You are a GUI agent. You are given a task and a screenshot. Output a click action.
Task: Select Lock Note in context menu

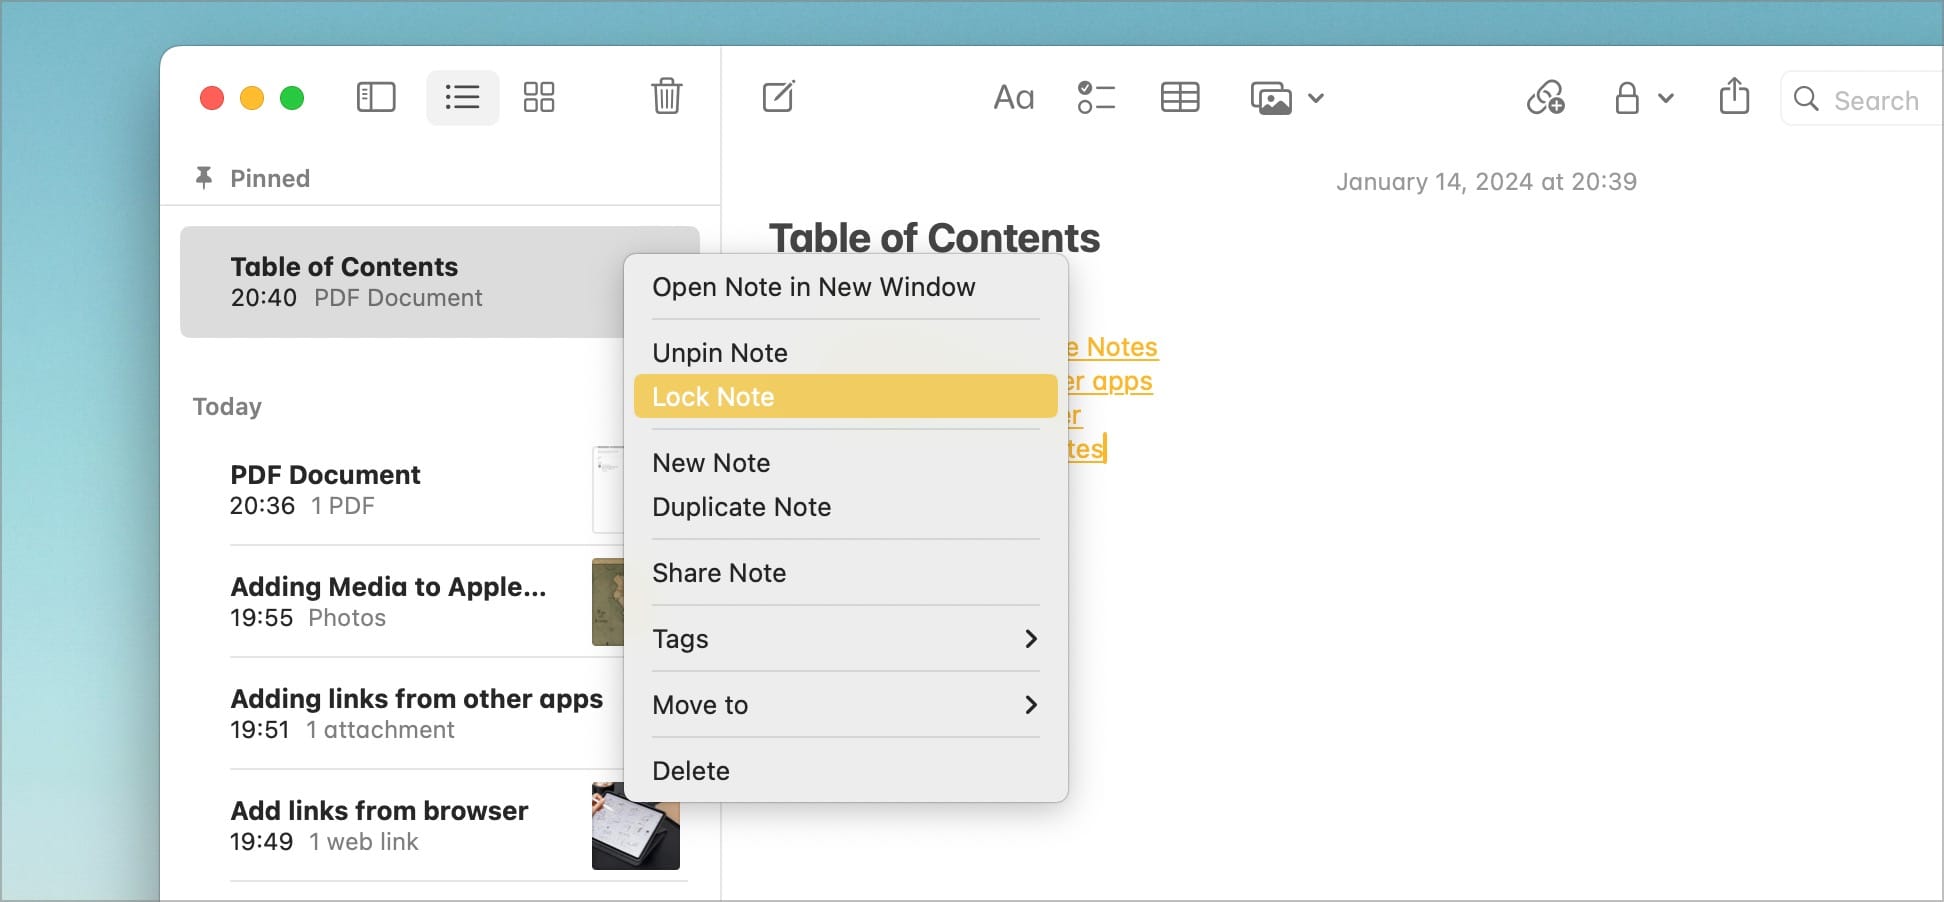(845, 397)
